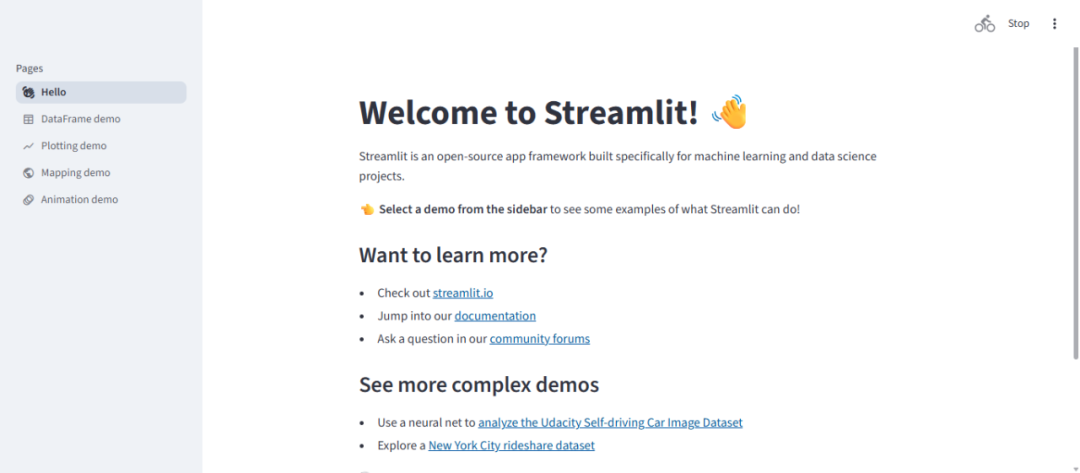The height and width of the screenshot is (473, 1080).
Task: Click the 'See more complex demos' heading
Action: [x=479, y=385]
